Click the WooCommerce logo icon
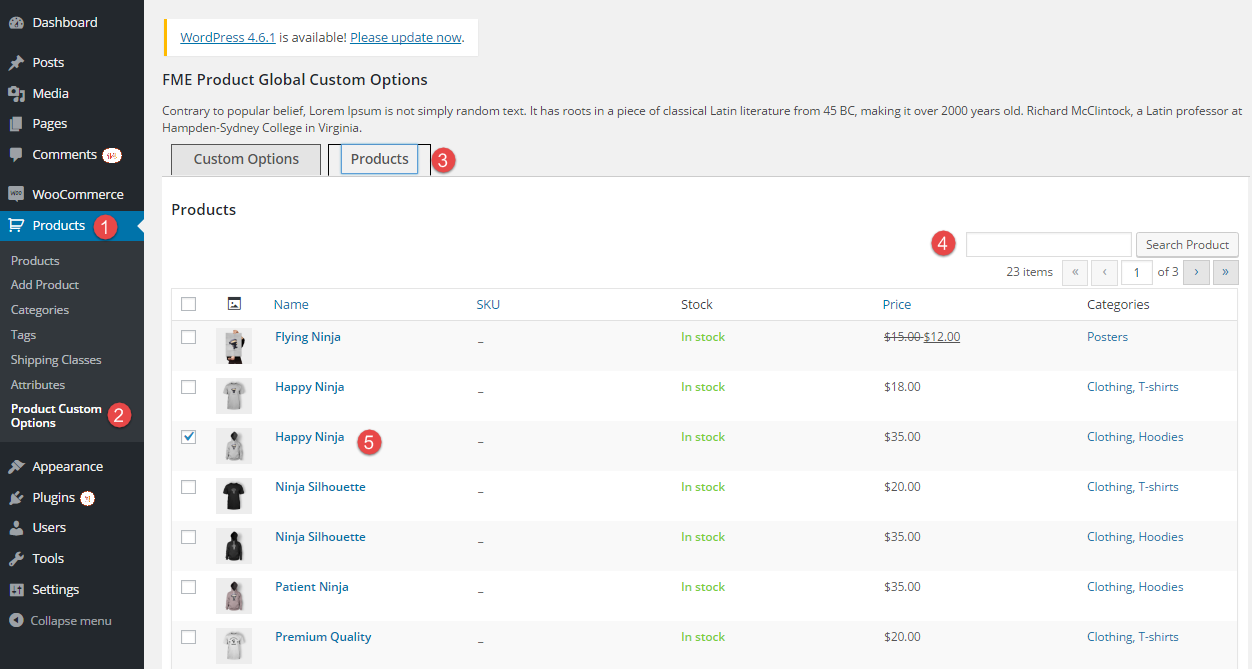Viewport: 1252px width, 669px height. point(16,194)
